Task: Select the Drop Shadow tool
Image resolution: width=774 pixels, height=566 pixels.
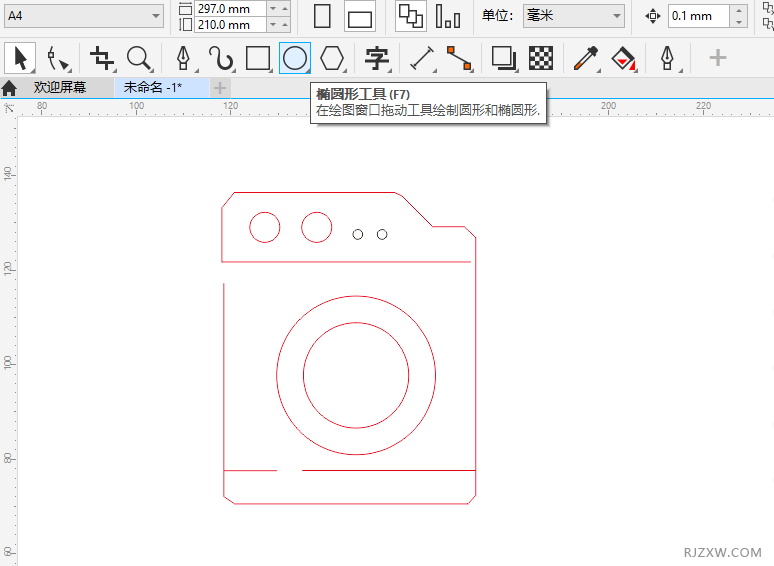Action: point(504,58)
